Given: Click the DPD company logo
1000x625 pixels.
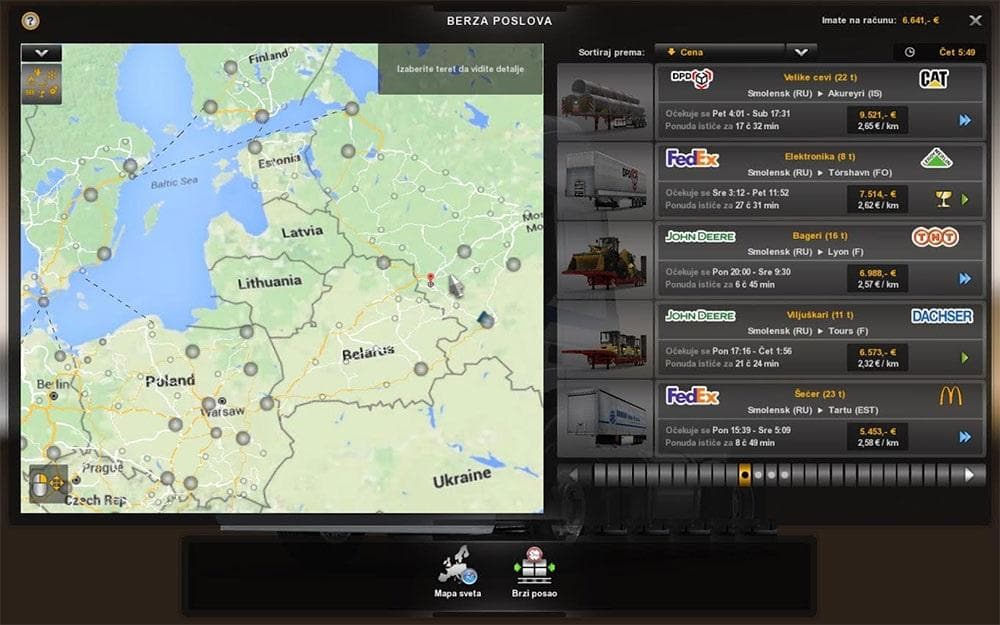Looking at the screenshot, I should coord(692,78).
